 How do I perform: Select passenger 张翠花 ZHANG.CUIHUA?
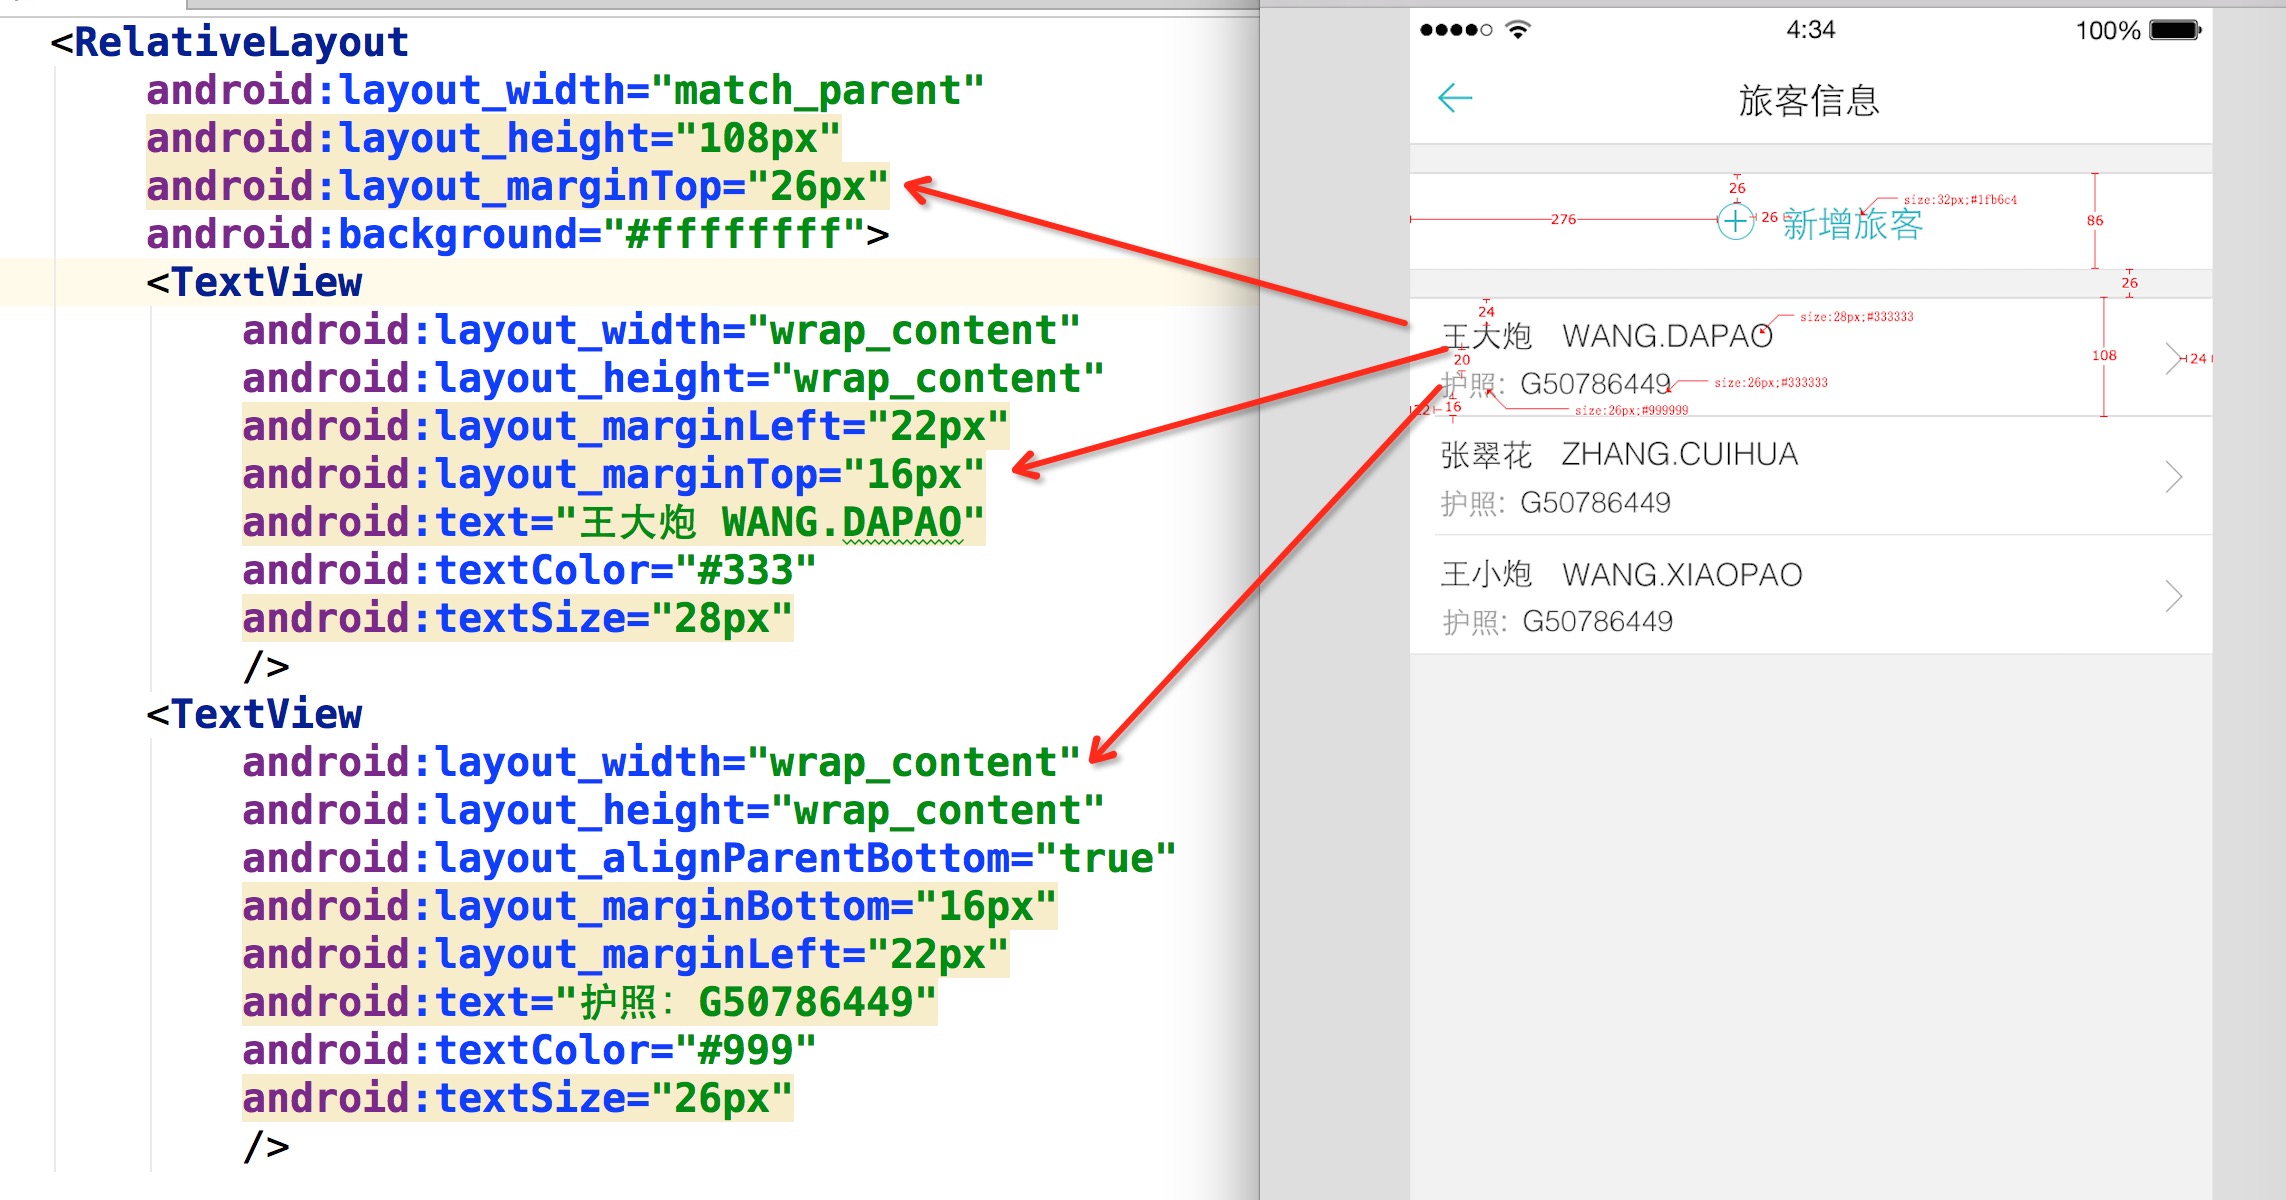[x=1619, y=455]
